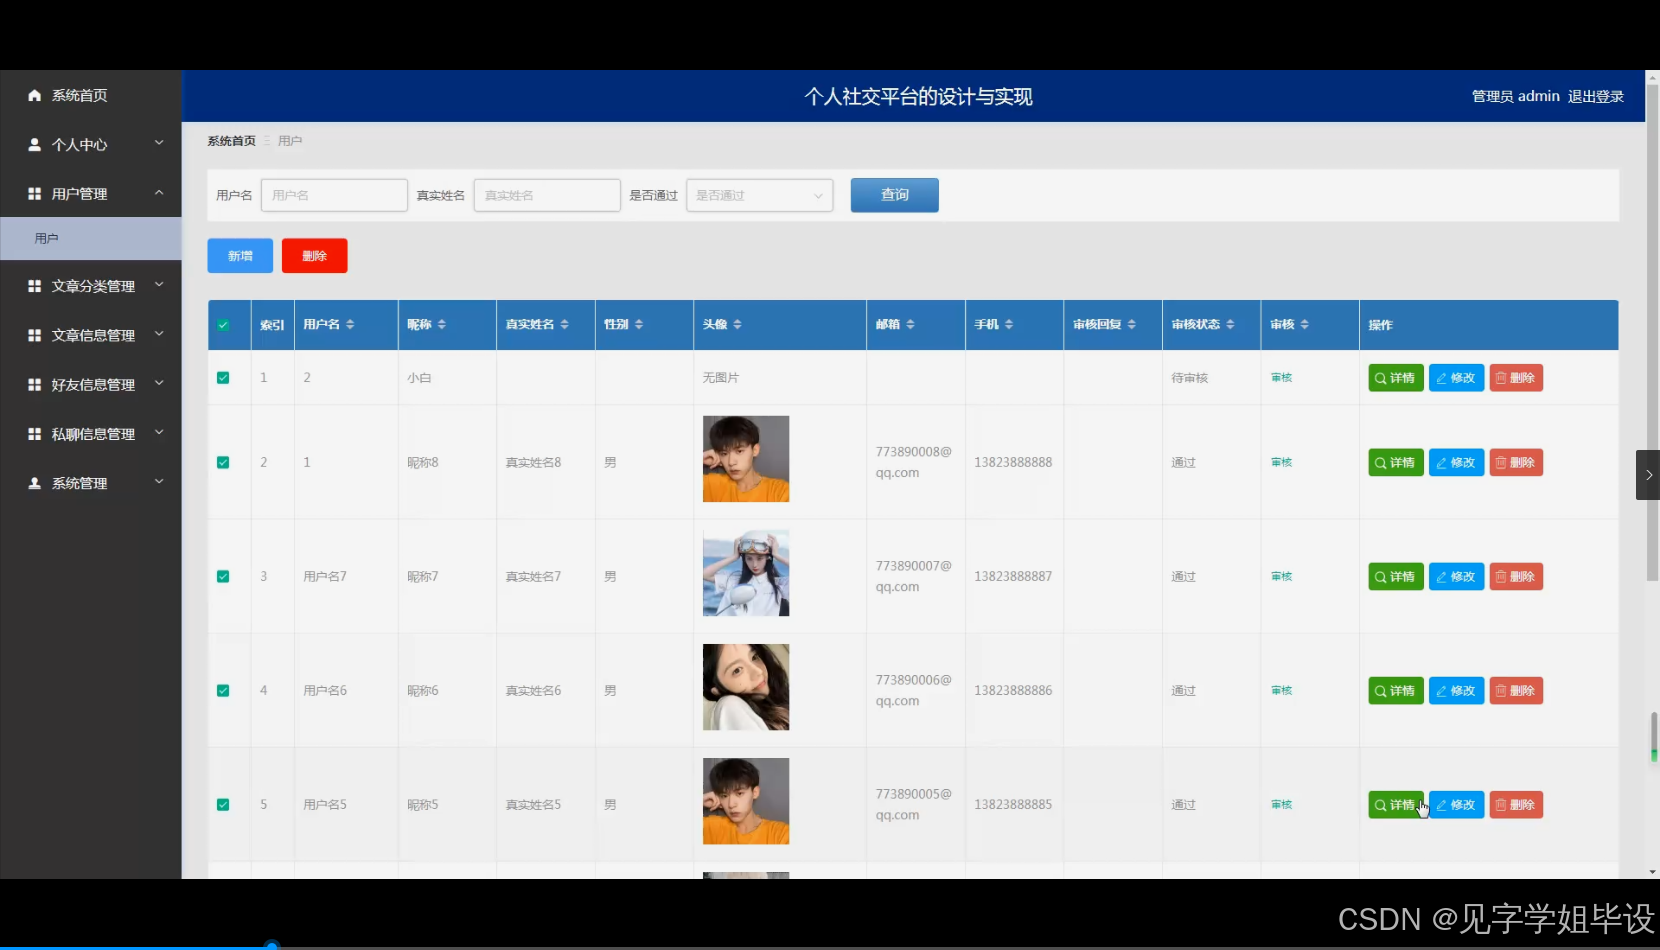Expand the 好友信息管理 chevron
Screen dimensions: 1660x950
coord(159,383)
